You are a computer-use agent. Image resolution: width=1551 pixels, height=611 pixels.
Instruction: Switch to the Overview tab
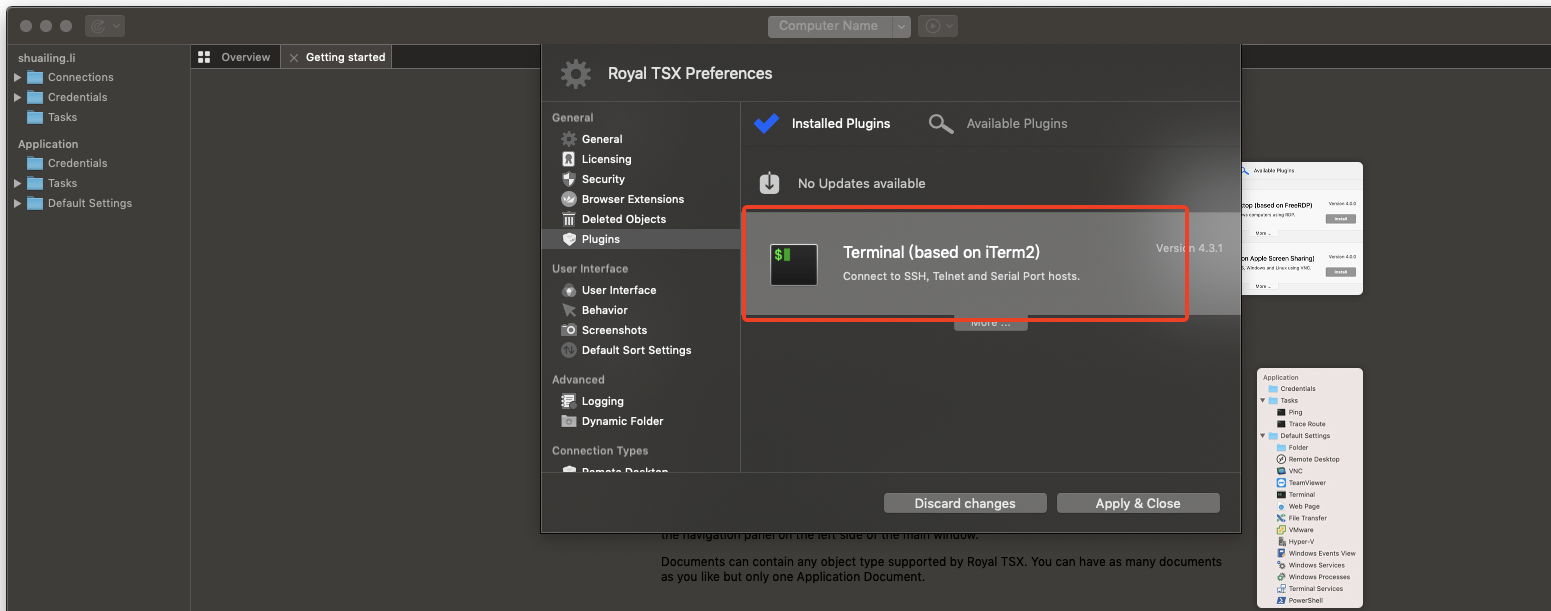pos(235,57)
